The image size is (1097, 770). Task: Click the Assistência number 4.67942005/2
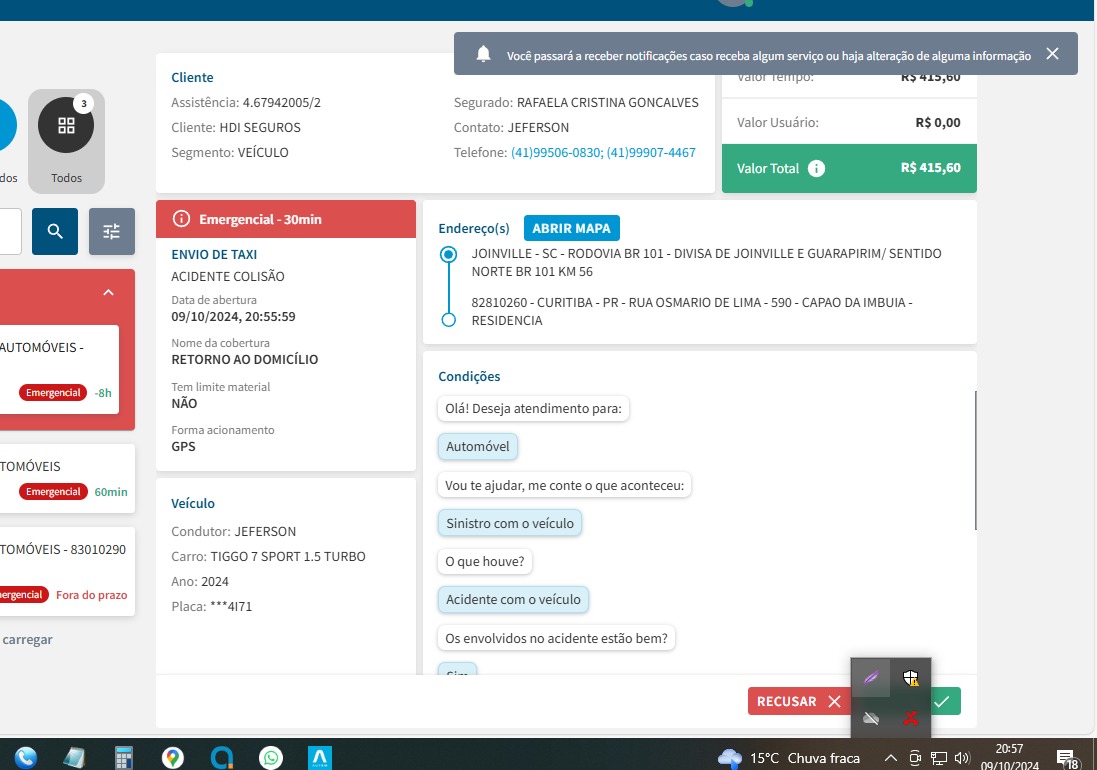(281, 103)
